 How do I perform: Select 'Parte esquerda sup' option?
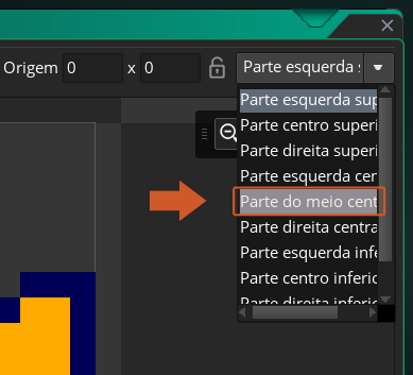[x=309, y=100]
